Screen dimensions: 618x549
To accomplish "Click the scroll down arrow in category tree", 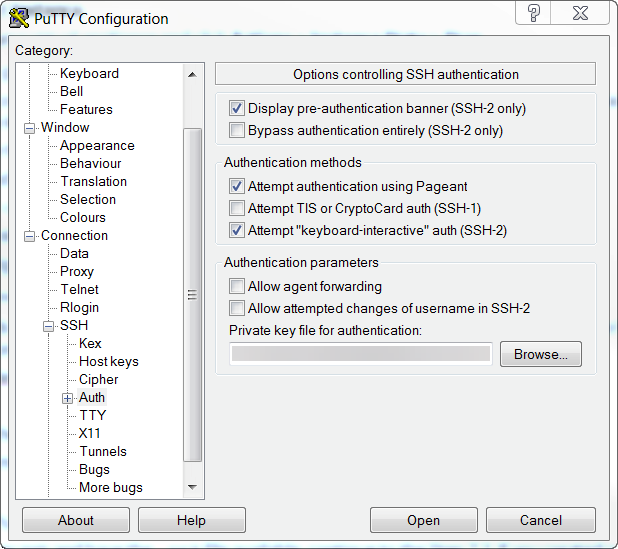I will click(x=192, y=487).
